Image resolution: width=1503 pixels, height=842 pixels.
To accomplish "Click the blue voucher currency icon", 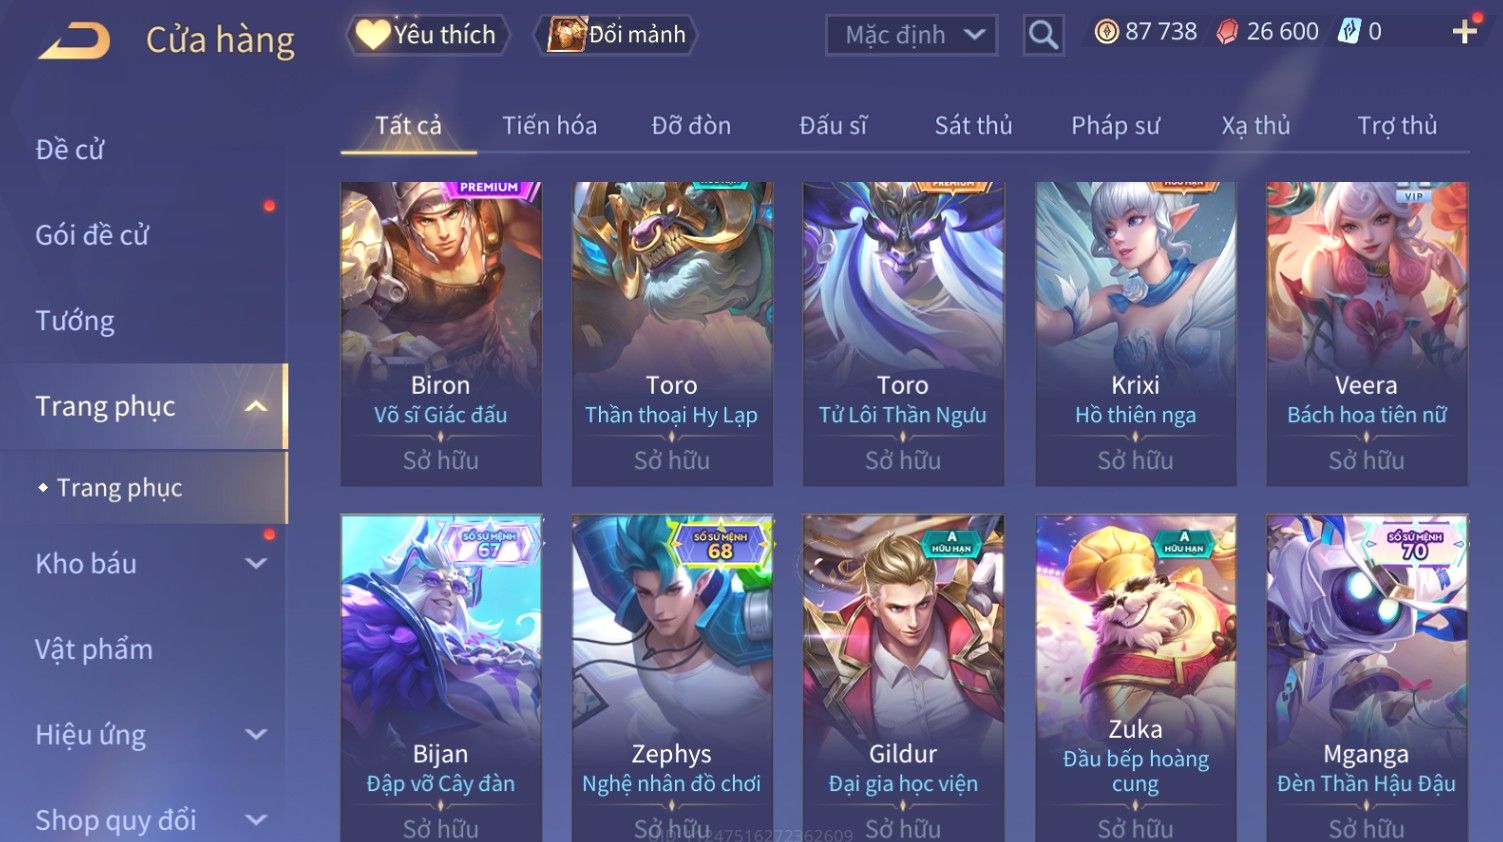I will coord(1349,32).
